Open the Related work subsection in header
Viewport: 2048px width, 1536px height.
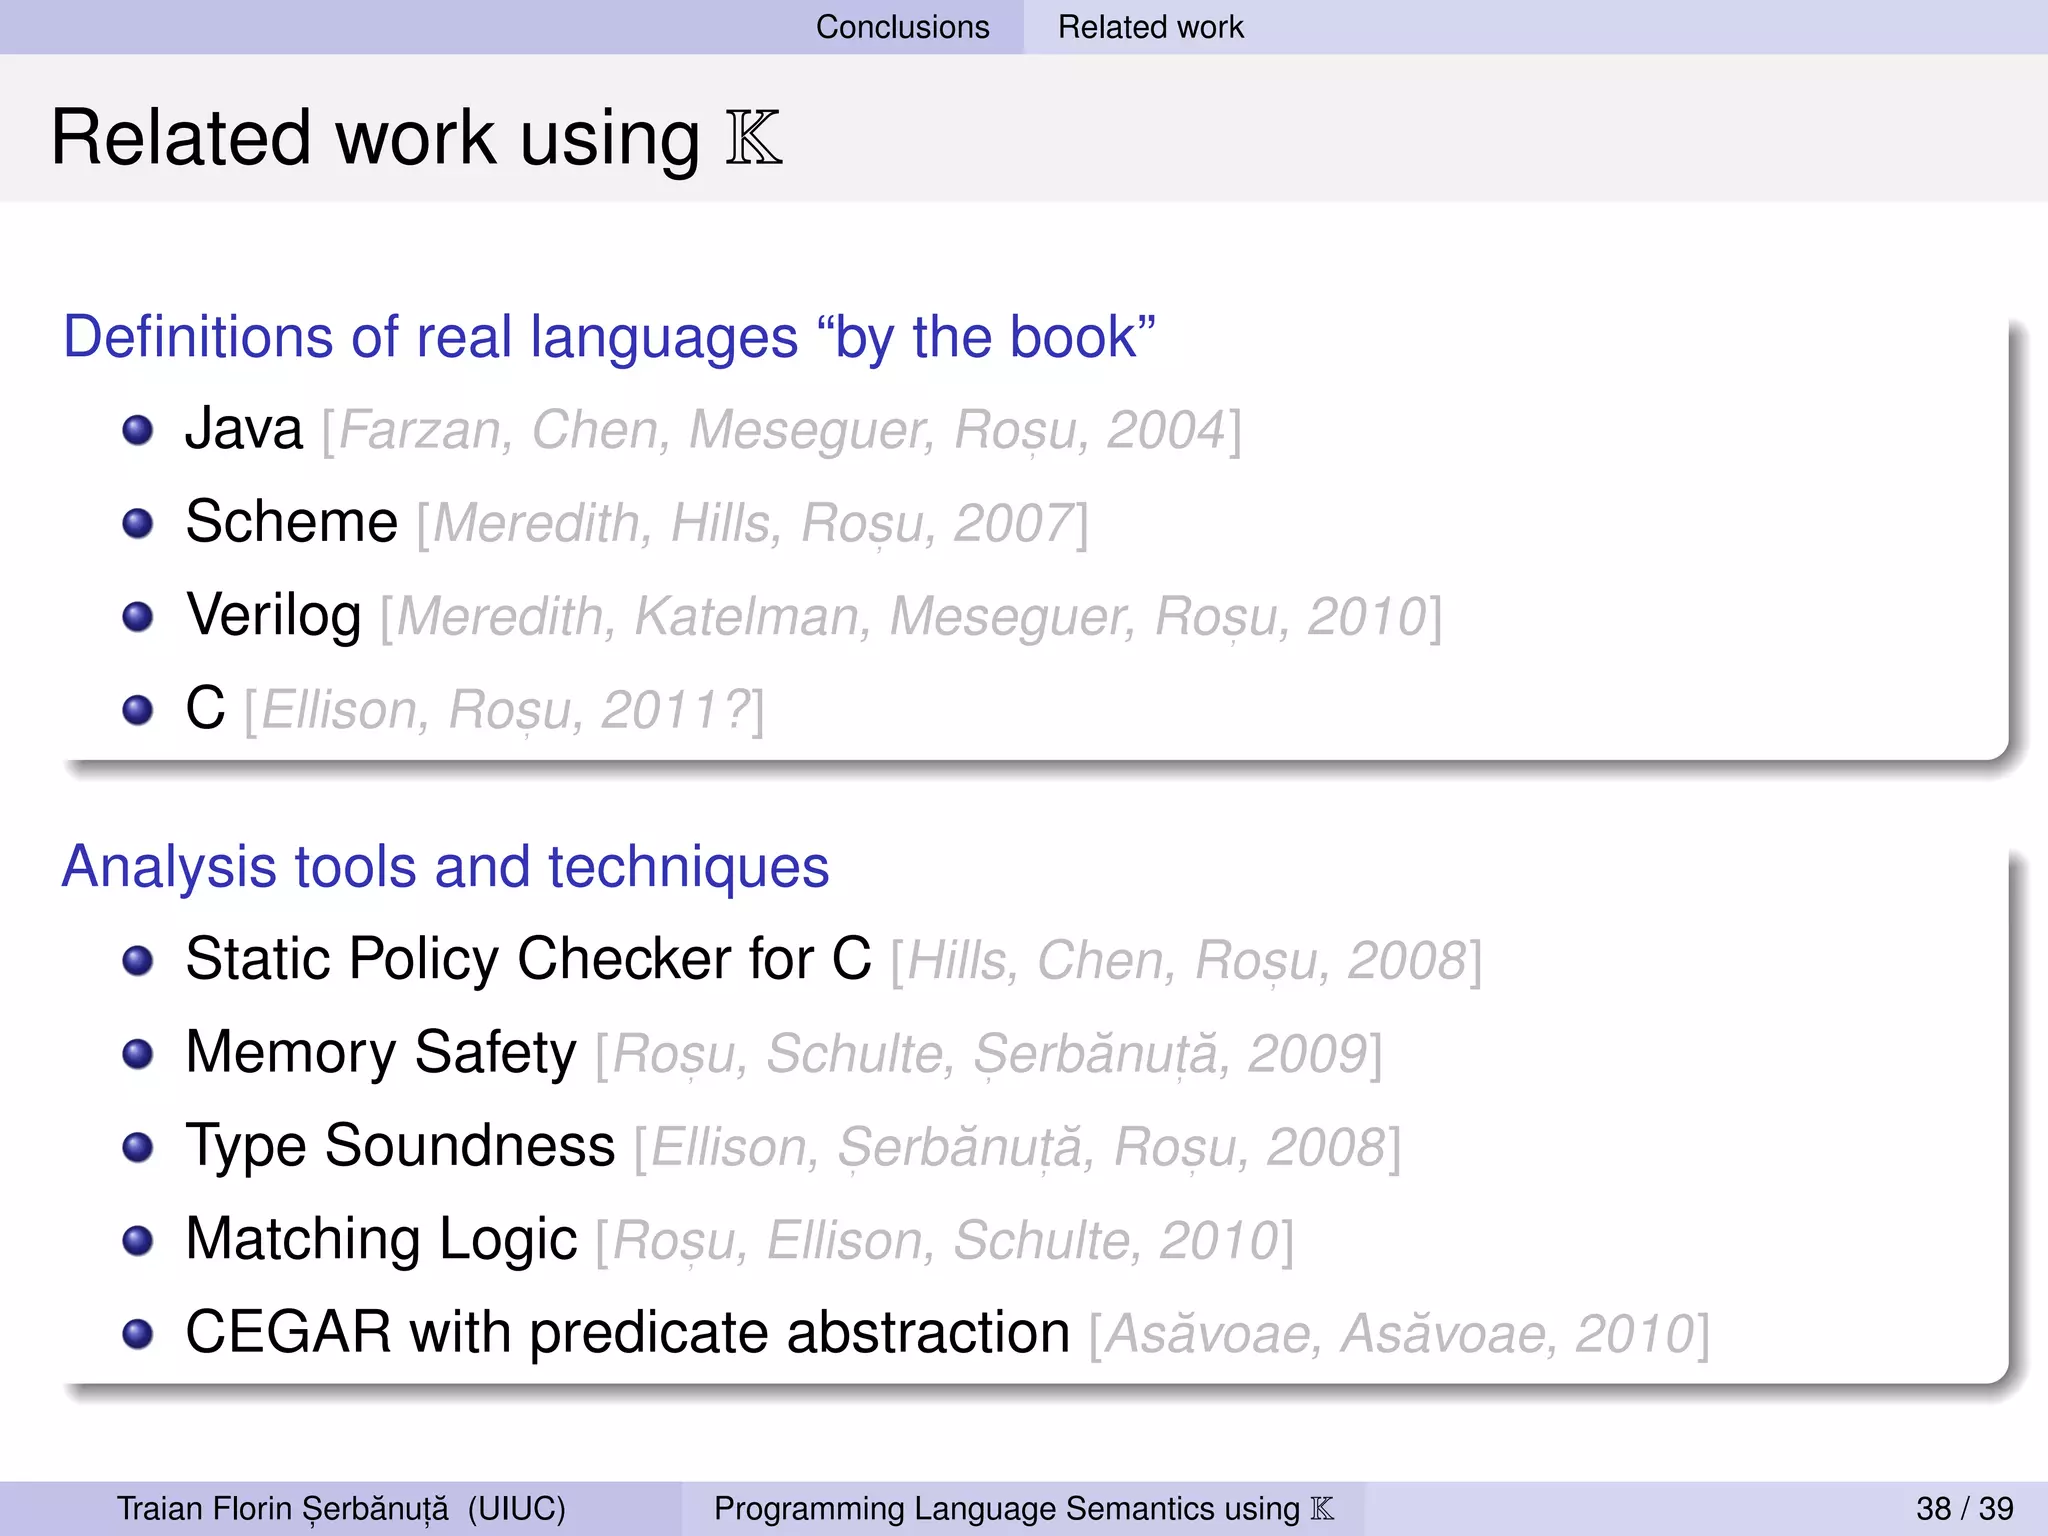[1151, 27]
